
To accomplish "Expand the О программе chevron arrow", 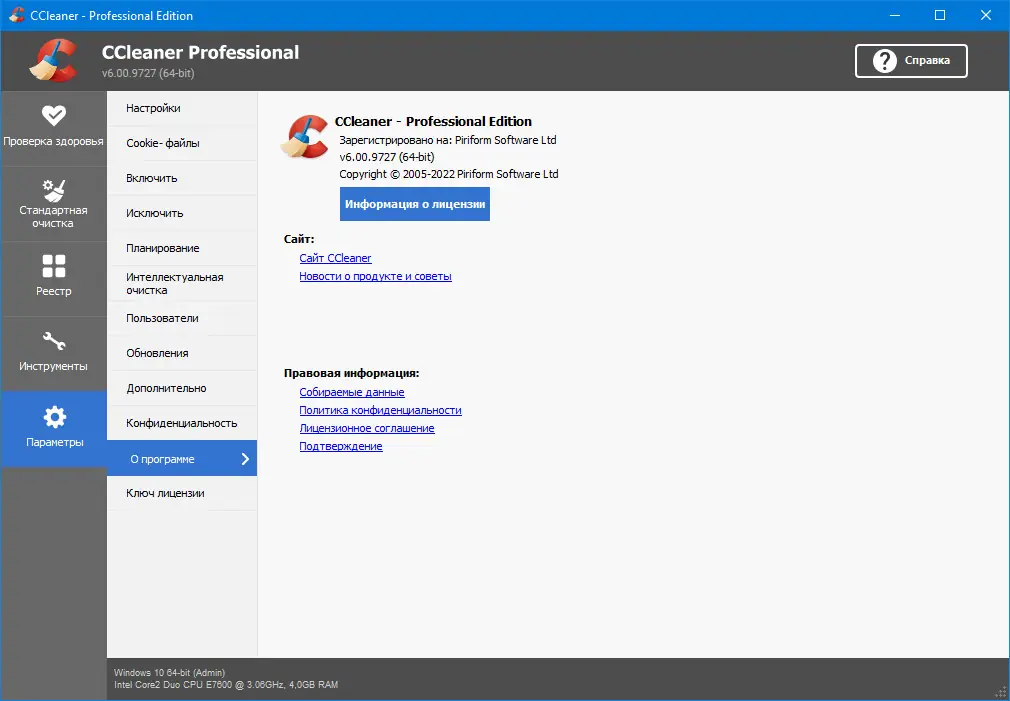I will coord(244,458).
